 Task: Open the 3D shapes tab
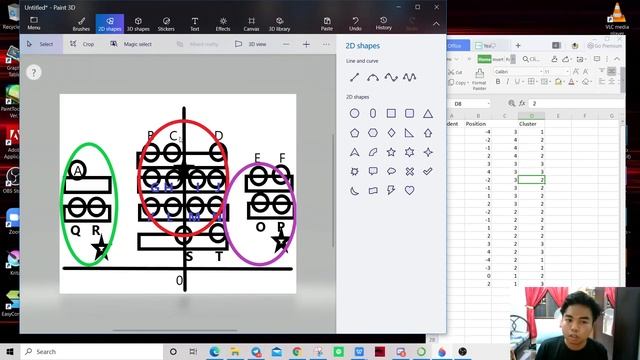(x=138, y=24)
